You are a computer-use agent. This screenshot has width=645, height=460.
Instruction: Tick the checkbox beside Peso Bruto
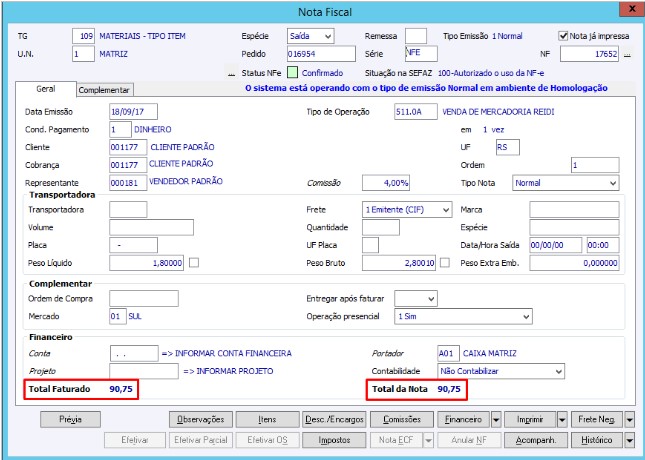(x=445, y=263)
